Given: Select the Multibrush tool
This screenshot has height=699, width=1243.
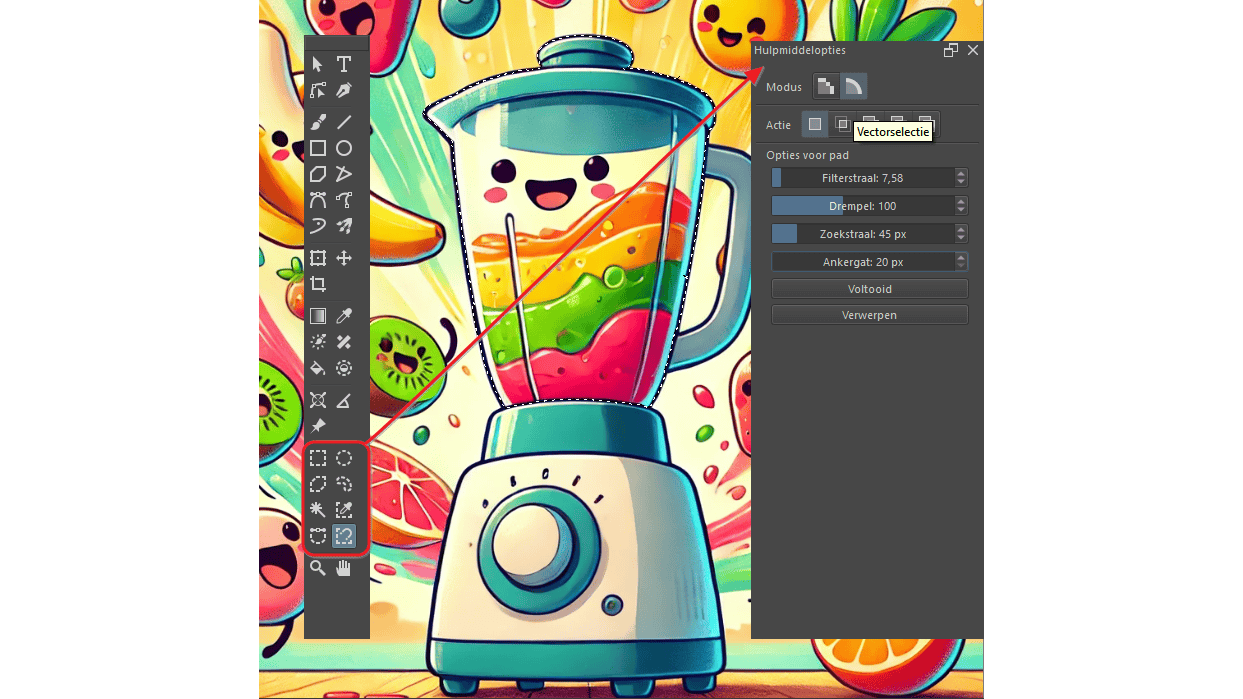Looking at the screenshot, I should [344, 226].
